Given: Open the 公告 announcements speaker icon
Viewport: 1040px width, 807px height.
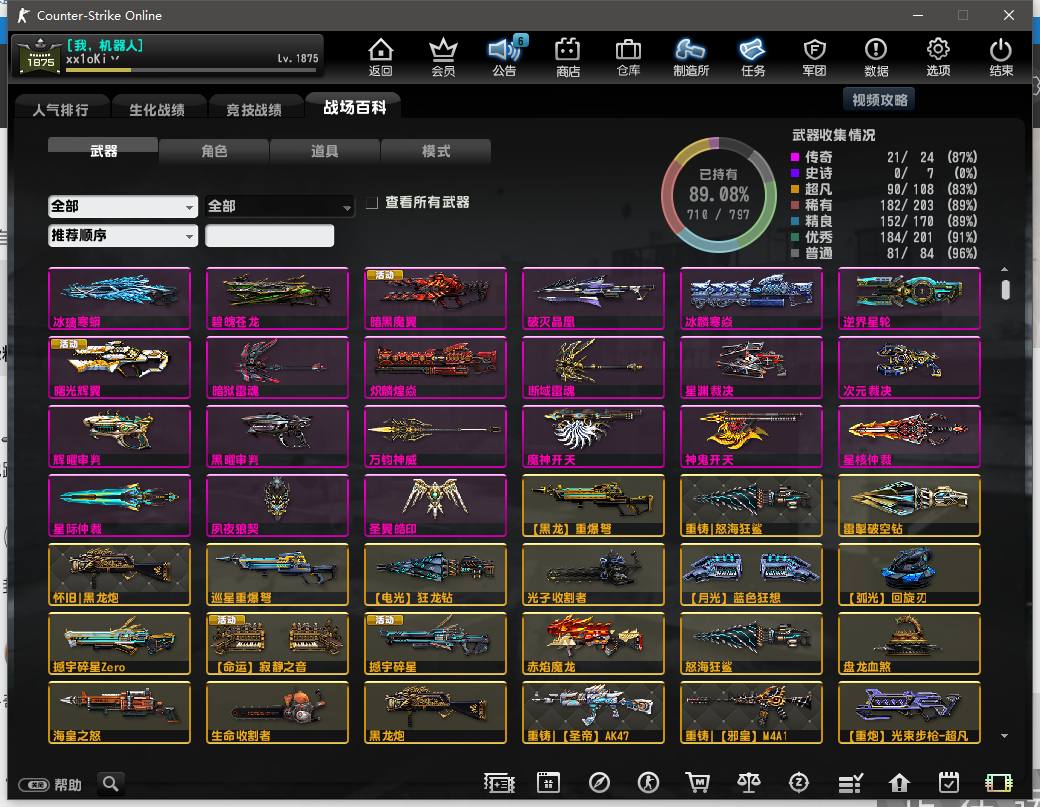Looking at the screenshot, I should coord(504,56).
